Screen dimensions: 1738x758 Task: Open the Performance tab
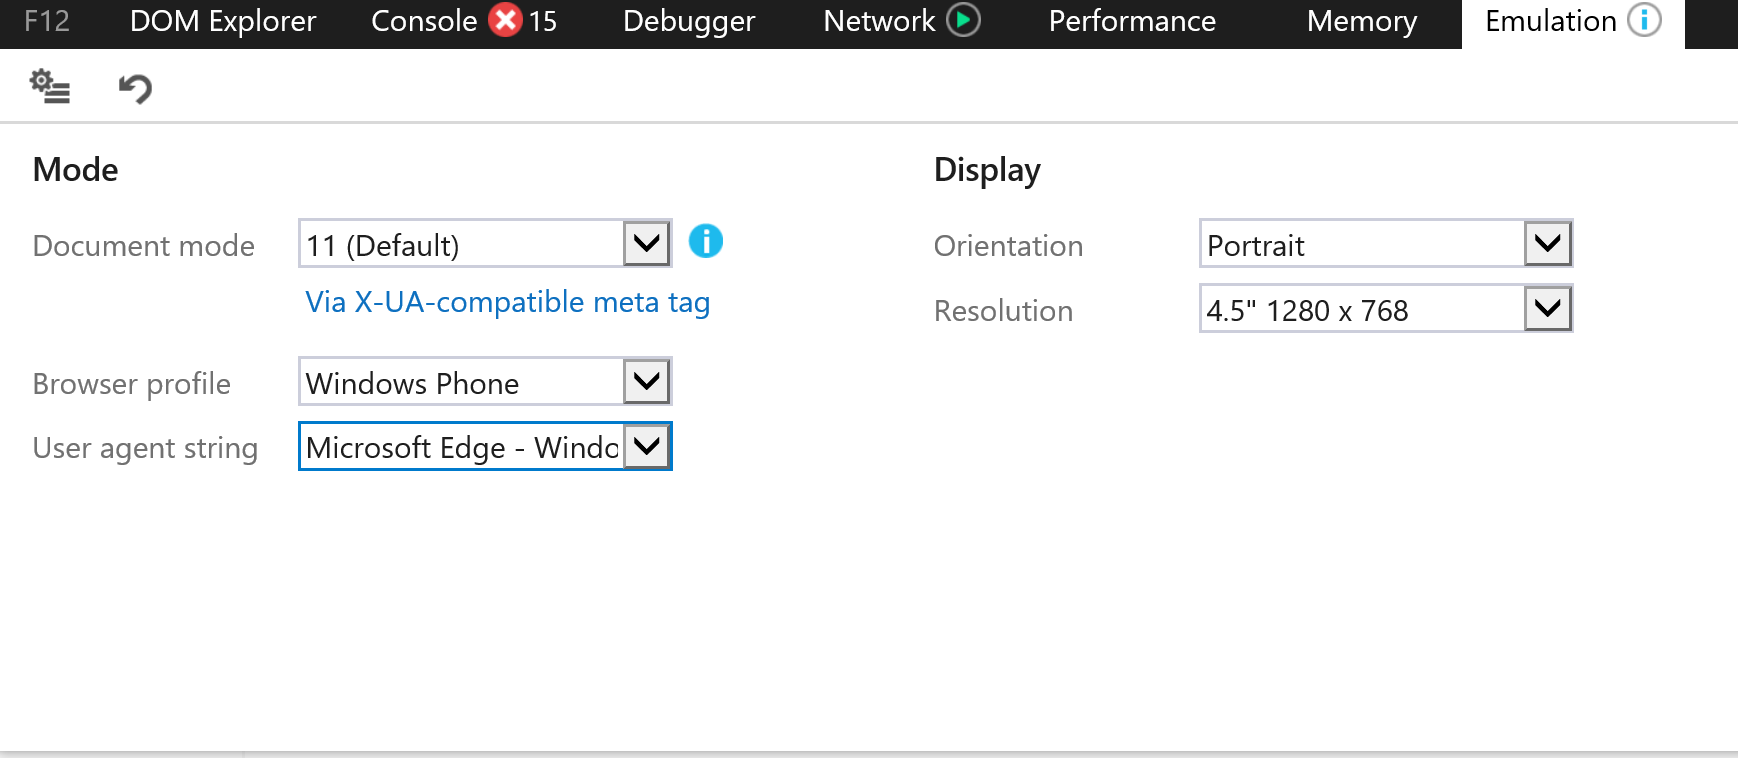[1132, 21]
